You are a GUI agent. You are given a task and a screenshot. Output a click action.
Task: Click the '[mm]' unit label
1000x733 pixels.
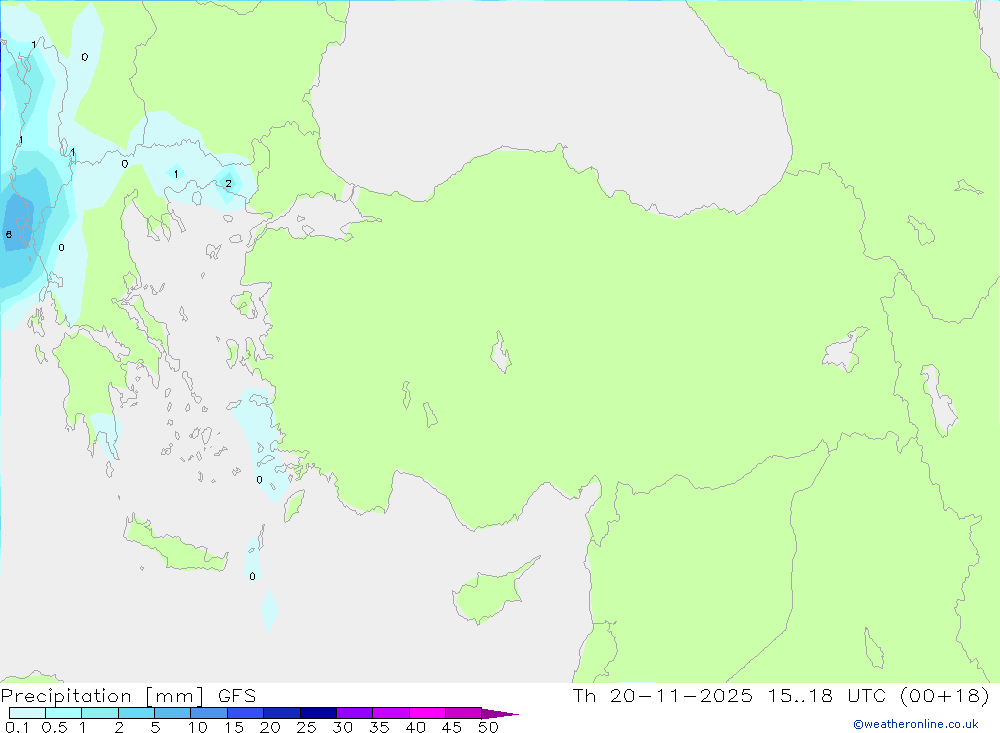point(175,696)
